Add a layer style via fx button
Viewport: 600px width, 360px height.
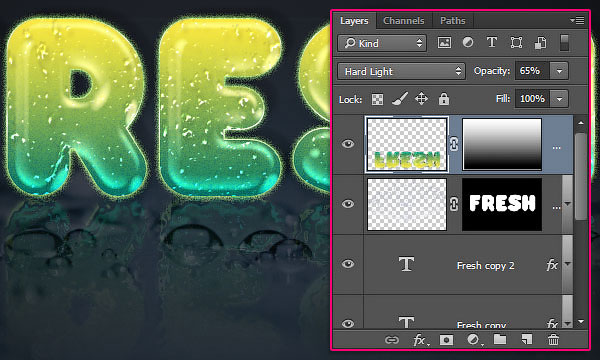(x=421, y=340)
